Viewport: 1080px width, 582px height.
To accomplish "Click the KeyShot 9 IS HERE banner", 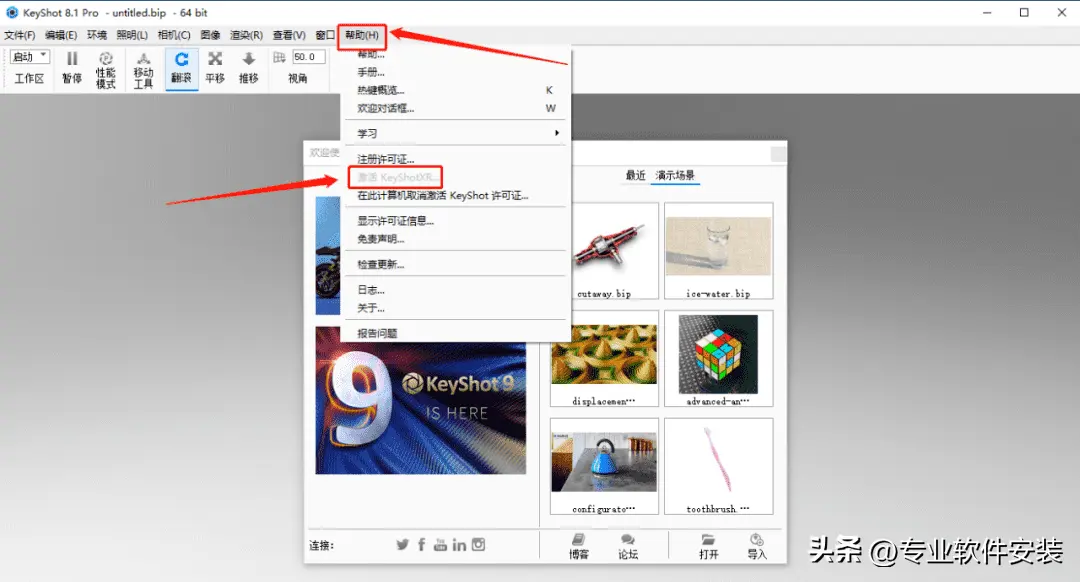I will coord(421,400).
